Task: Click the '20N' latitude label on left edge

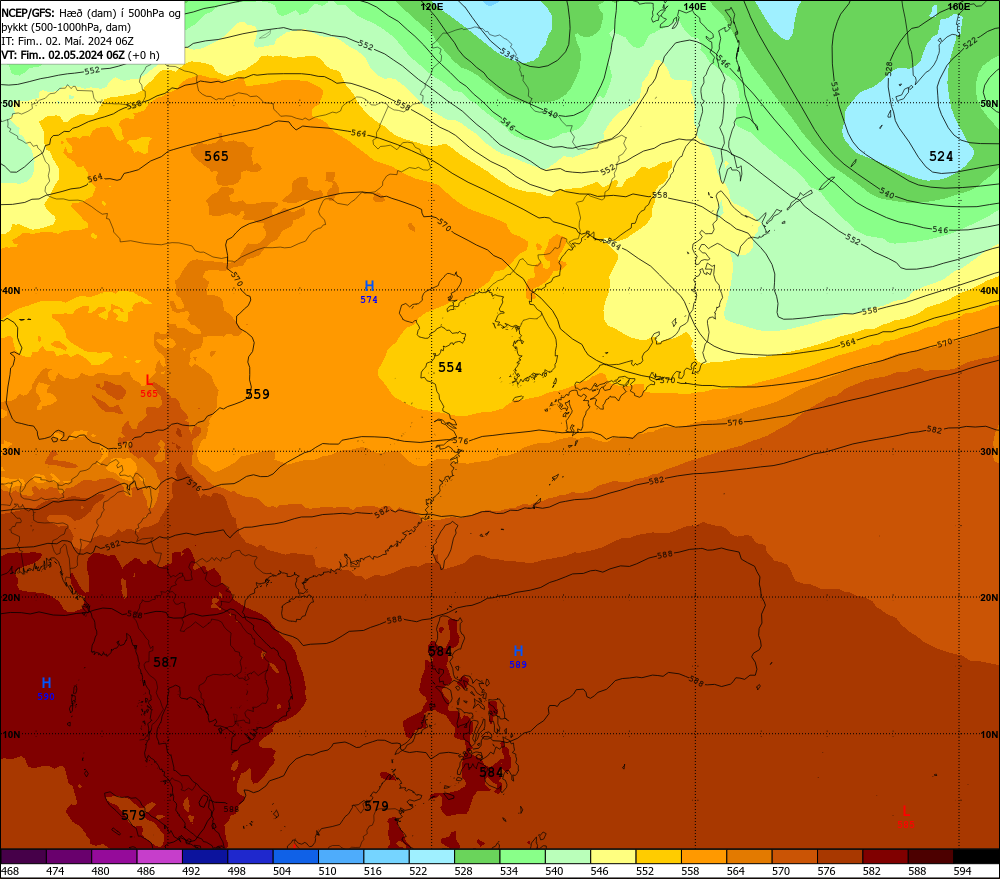Action: click(x=11, y=598)
